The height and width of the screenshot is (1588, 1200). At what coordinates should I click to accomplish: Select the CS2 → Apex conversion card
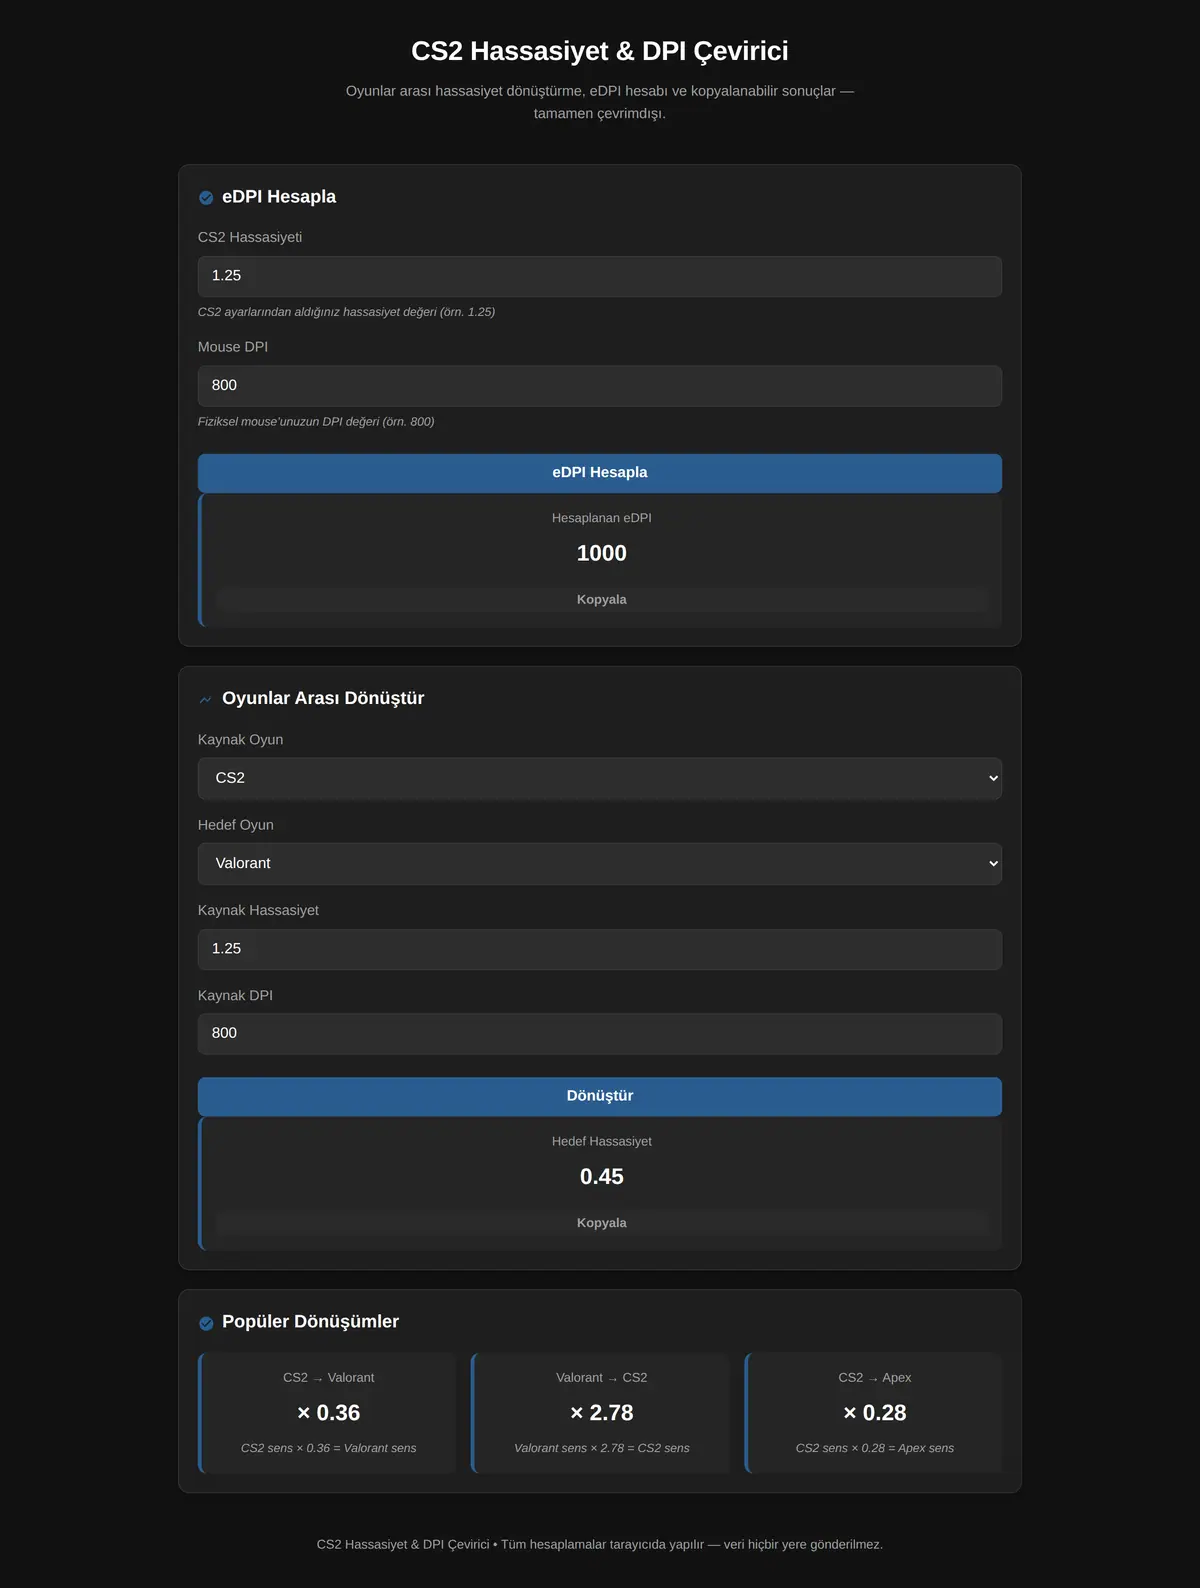874,1413
